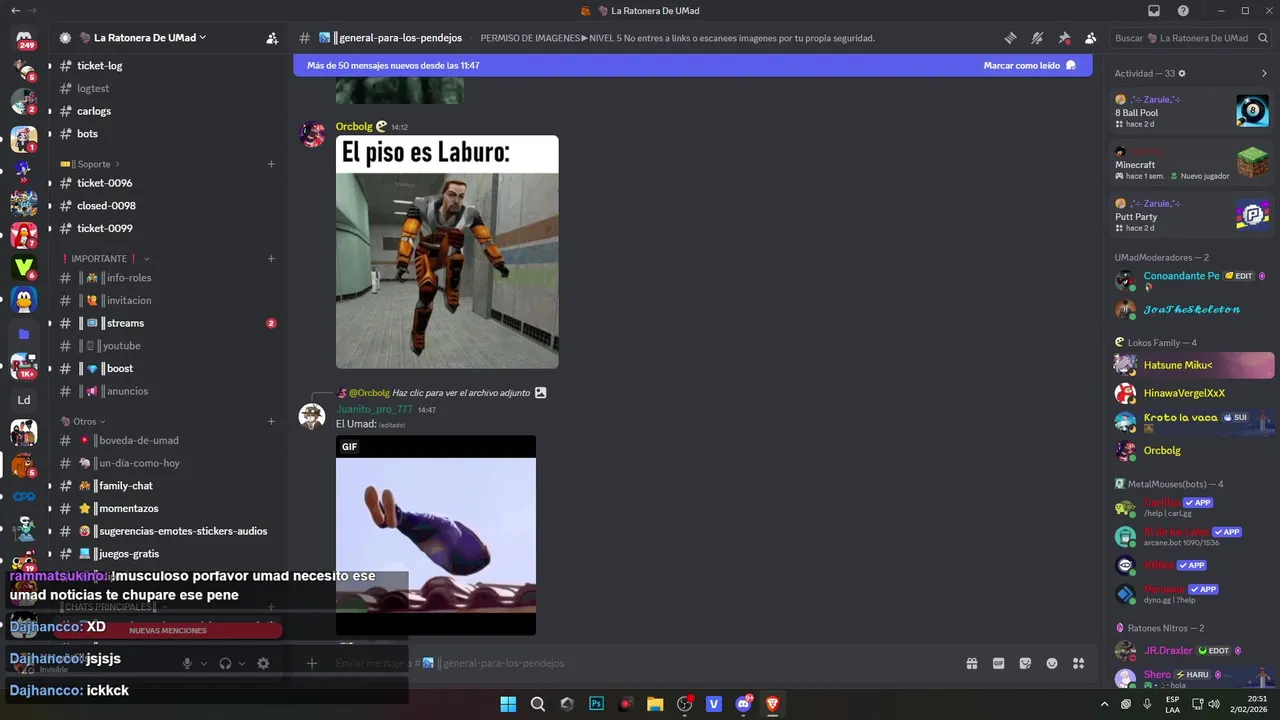The height and width of the screenshot is (720, 1280).
Task: Open the pinned messages icon
Action: (x=1064, y=38)
